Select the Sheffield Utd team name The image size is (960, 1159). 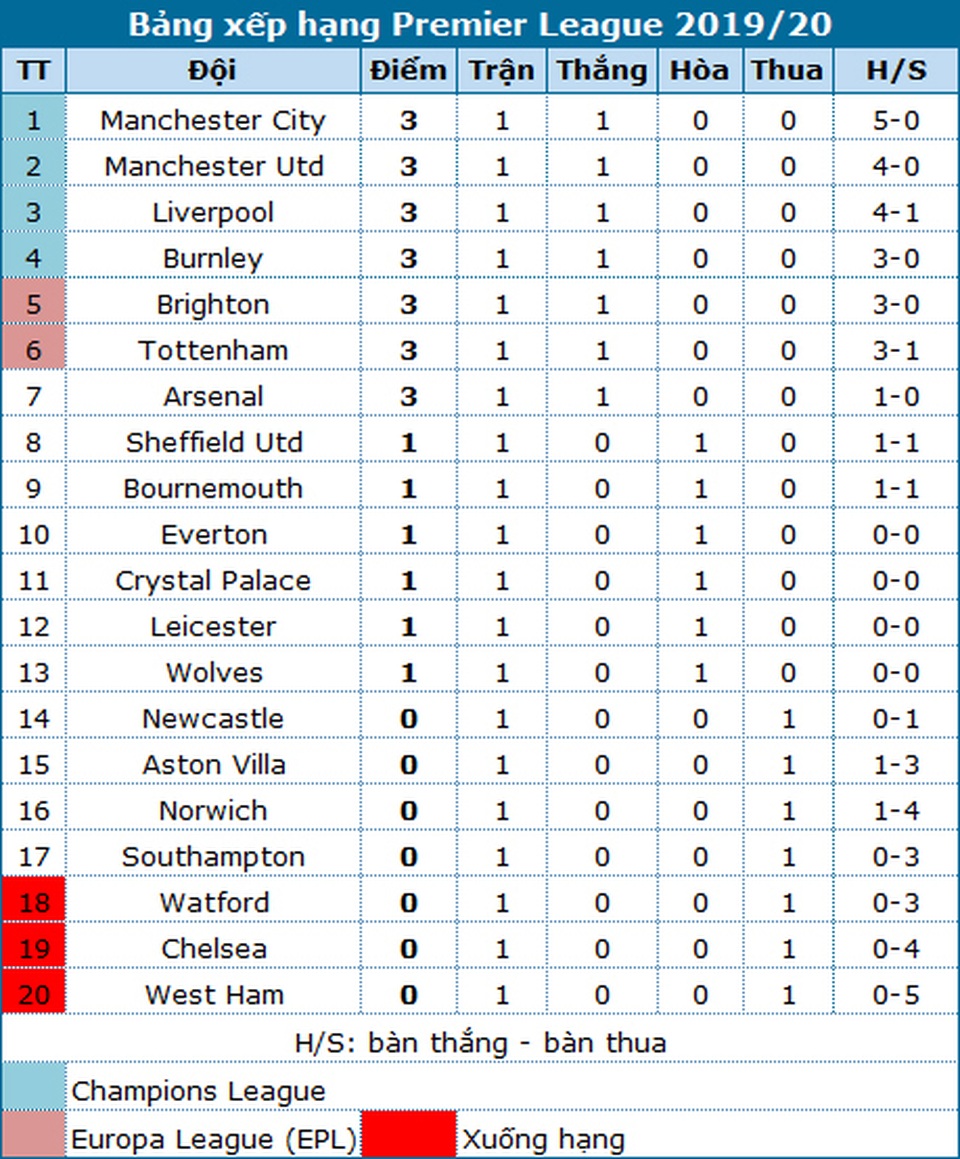(213, 443)
